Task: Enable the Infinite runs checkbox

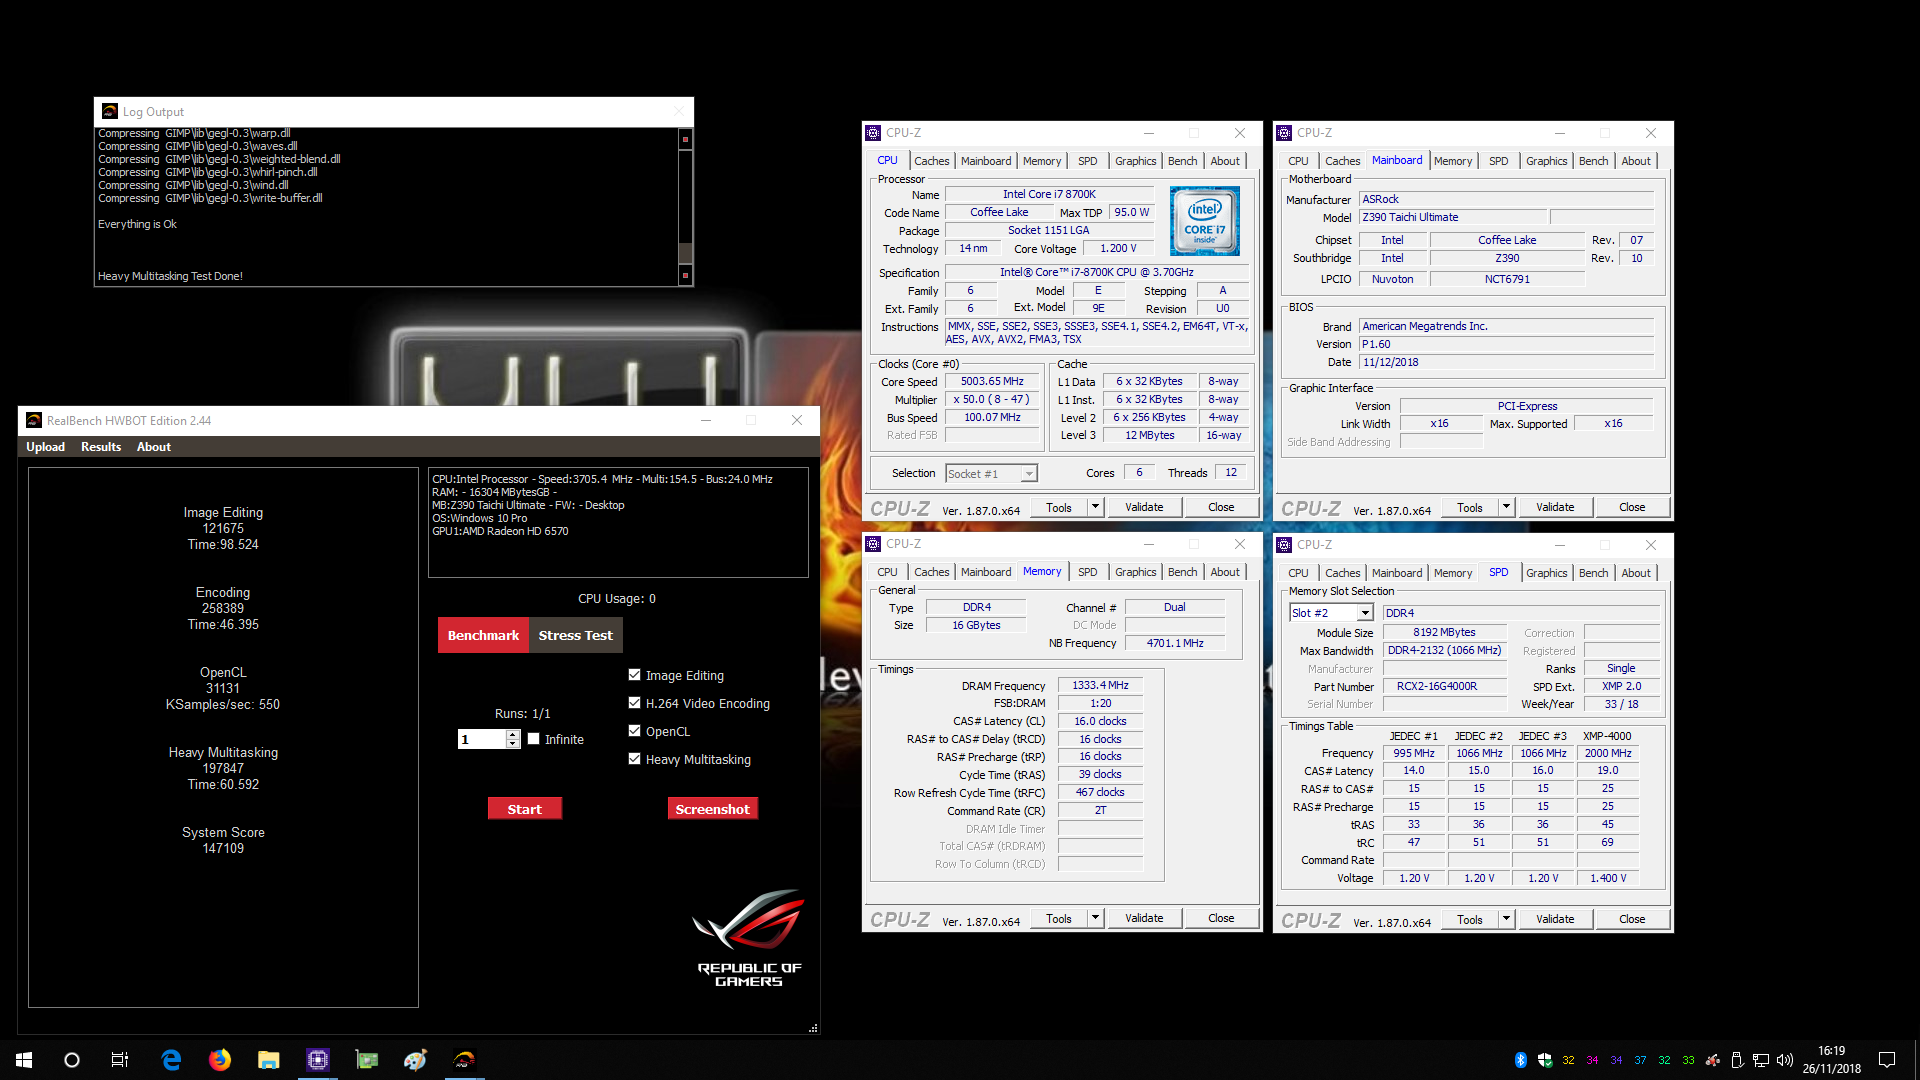Action: click(x=534, y=739)
